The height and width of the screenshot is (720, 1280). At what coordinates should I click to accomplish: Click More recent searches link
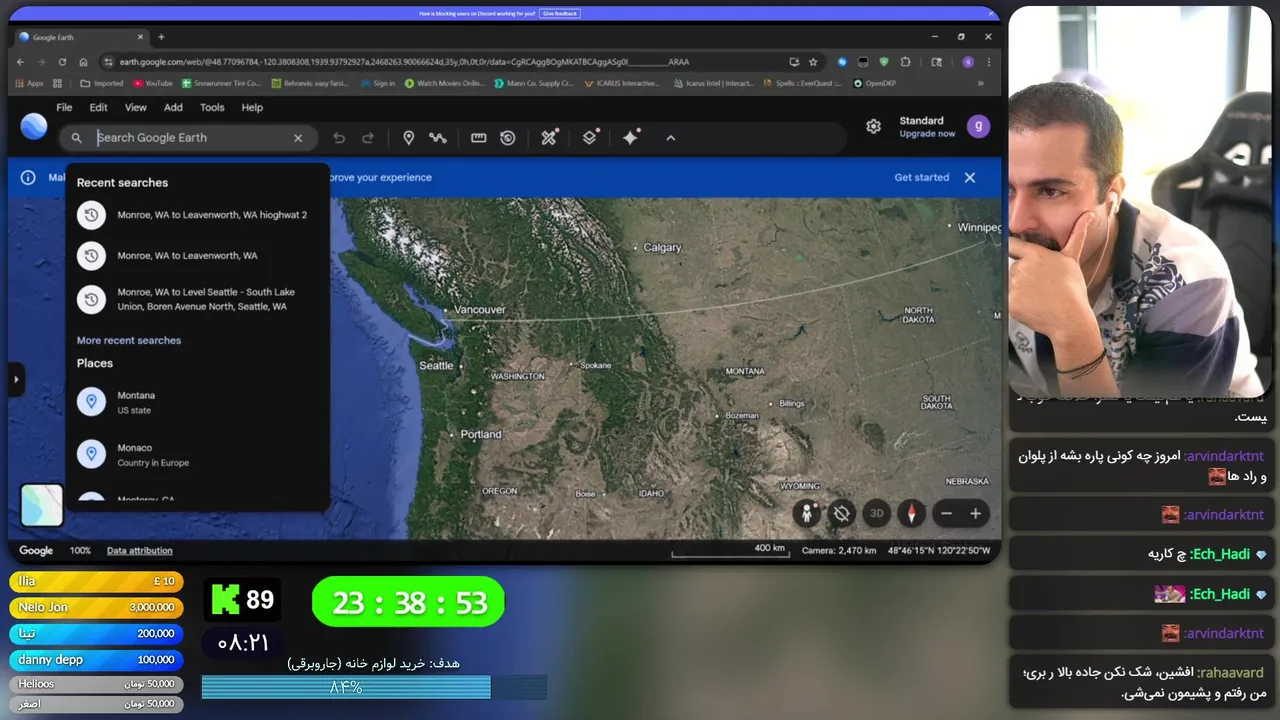(129, 341)
